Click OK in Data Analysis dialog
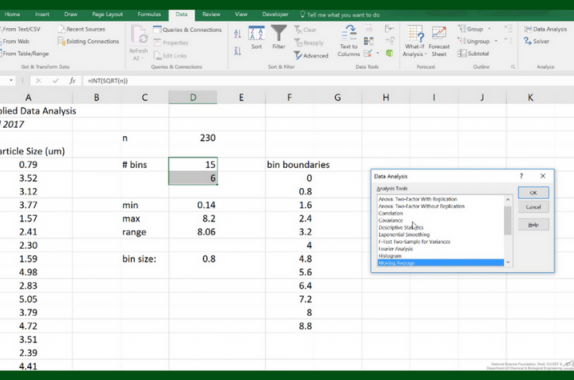Viewport: 574px width, 380px height. [533, 193]
